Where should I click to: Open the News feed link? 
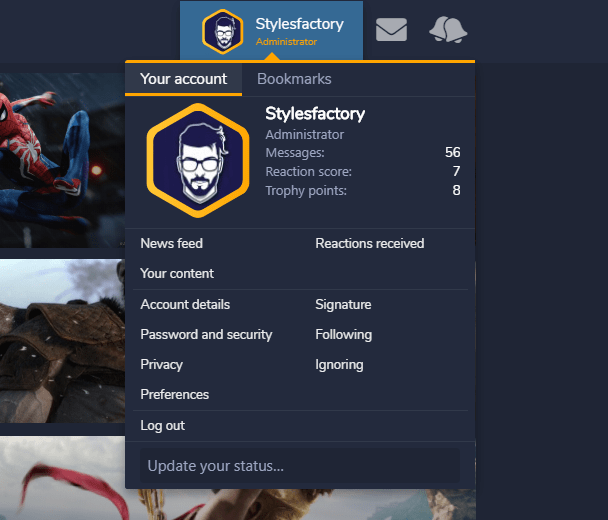171,243
